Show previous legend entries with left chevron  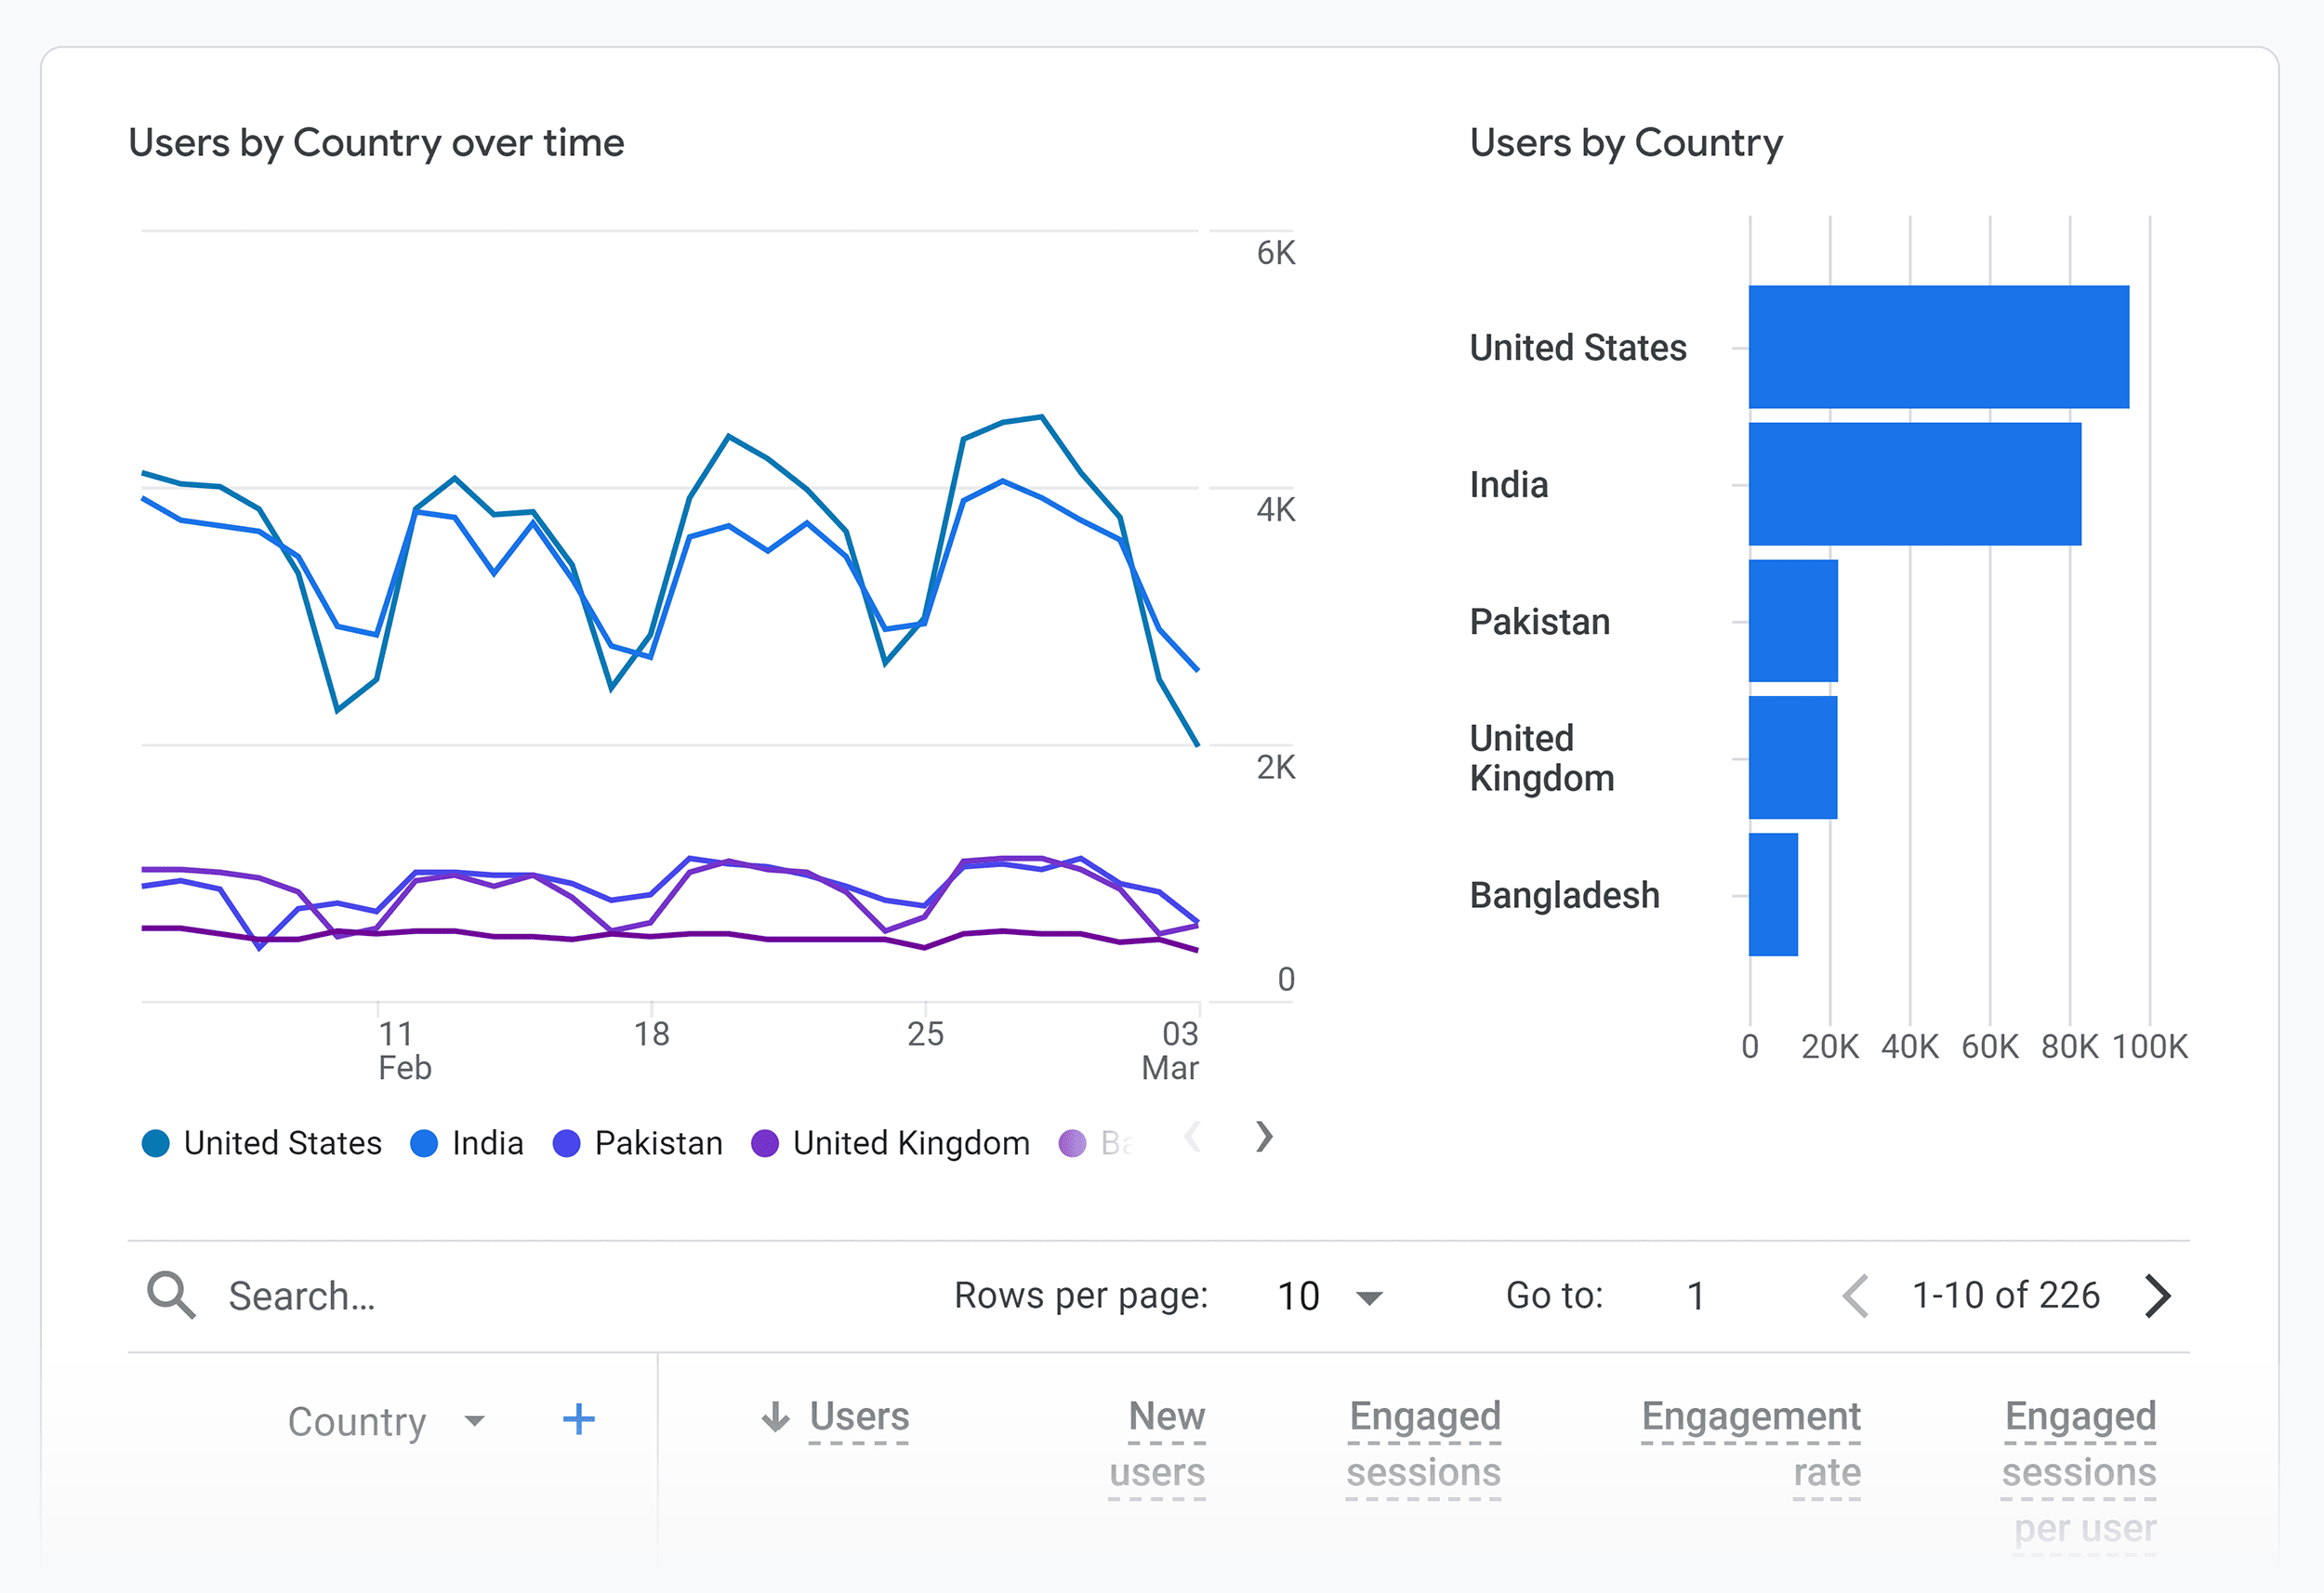click(1192, 1137)
